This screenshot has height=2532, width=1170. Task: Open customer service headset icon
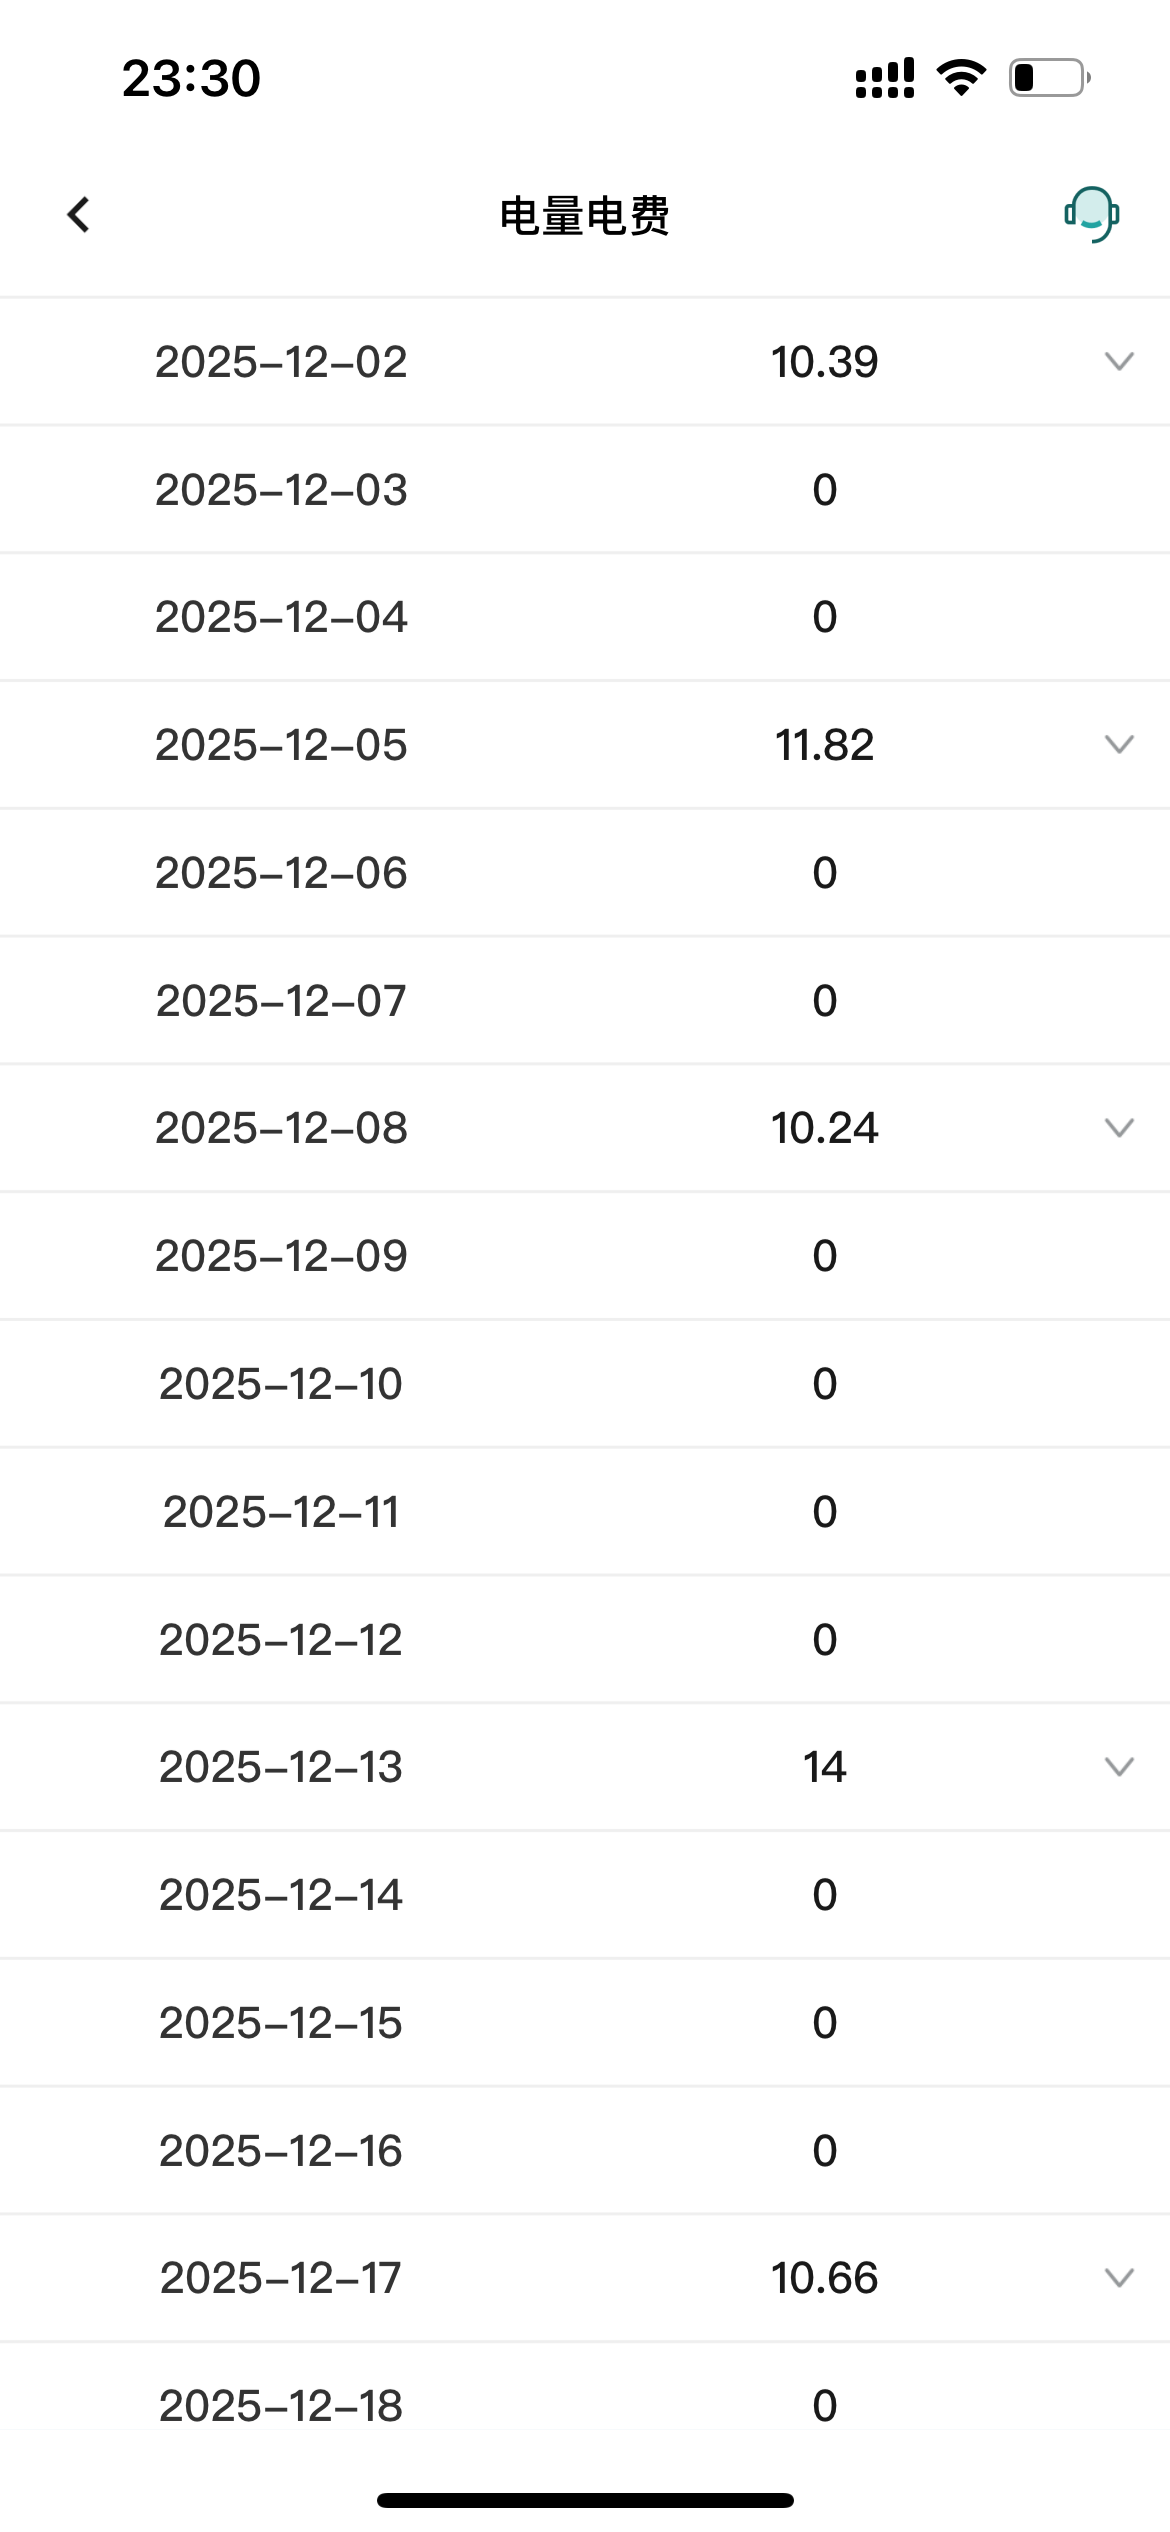click(x=1091, y=214)
